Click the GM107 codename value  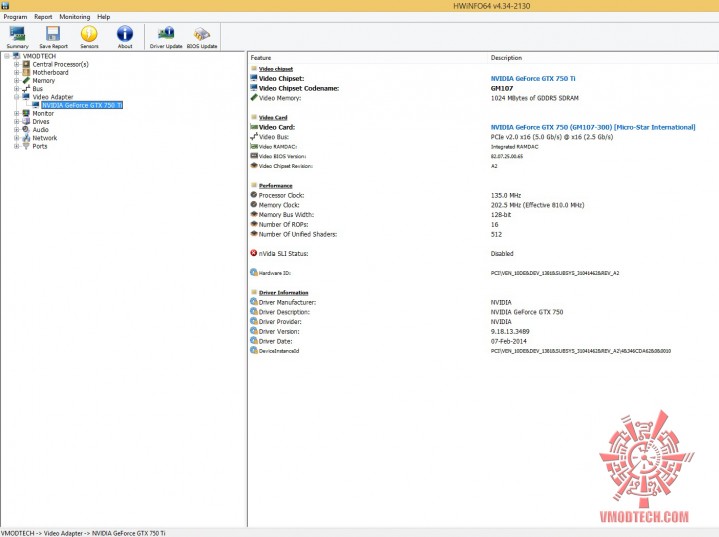(x=502, y=88)
